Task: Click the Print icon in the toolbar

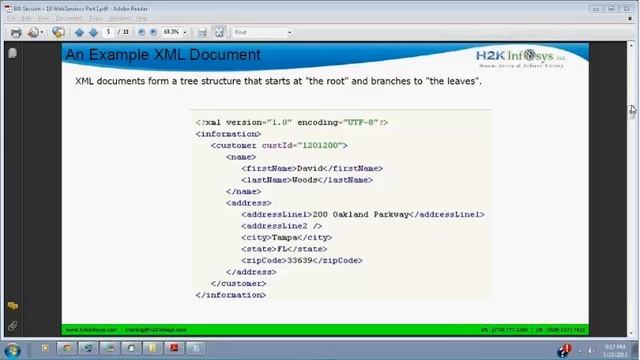Action: tap(16, 32)
